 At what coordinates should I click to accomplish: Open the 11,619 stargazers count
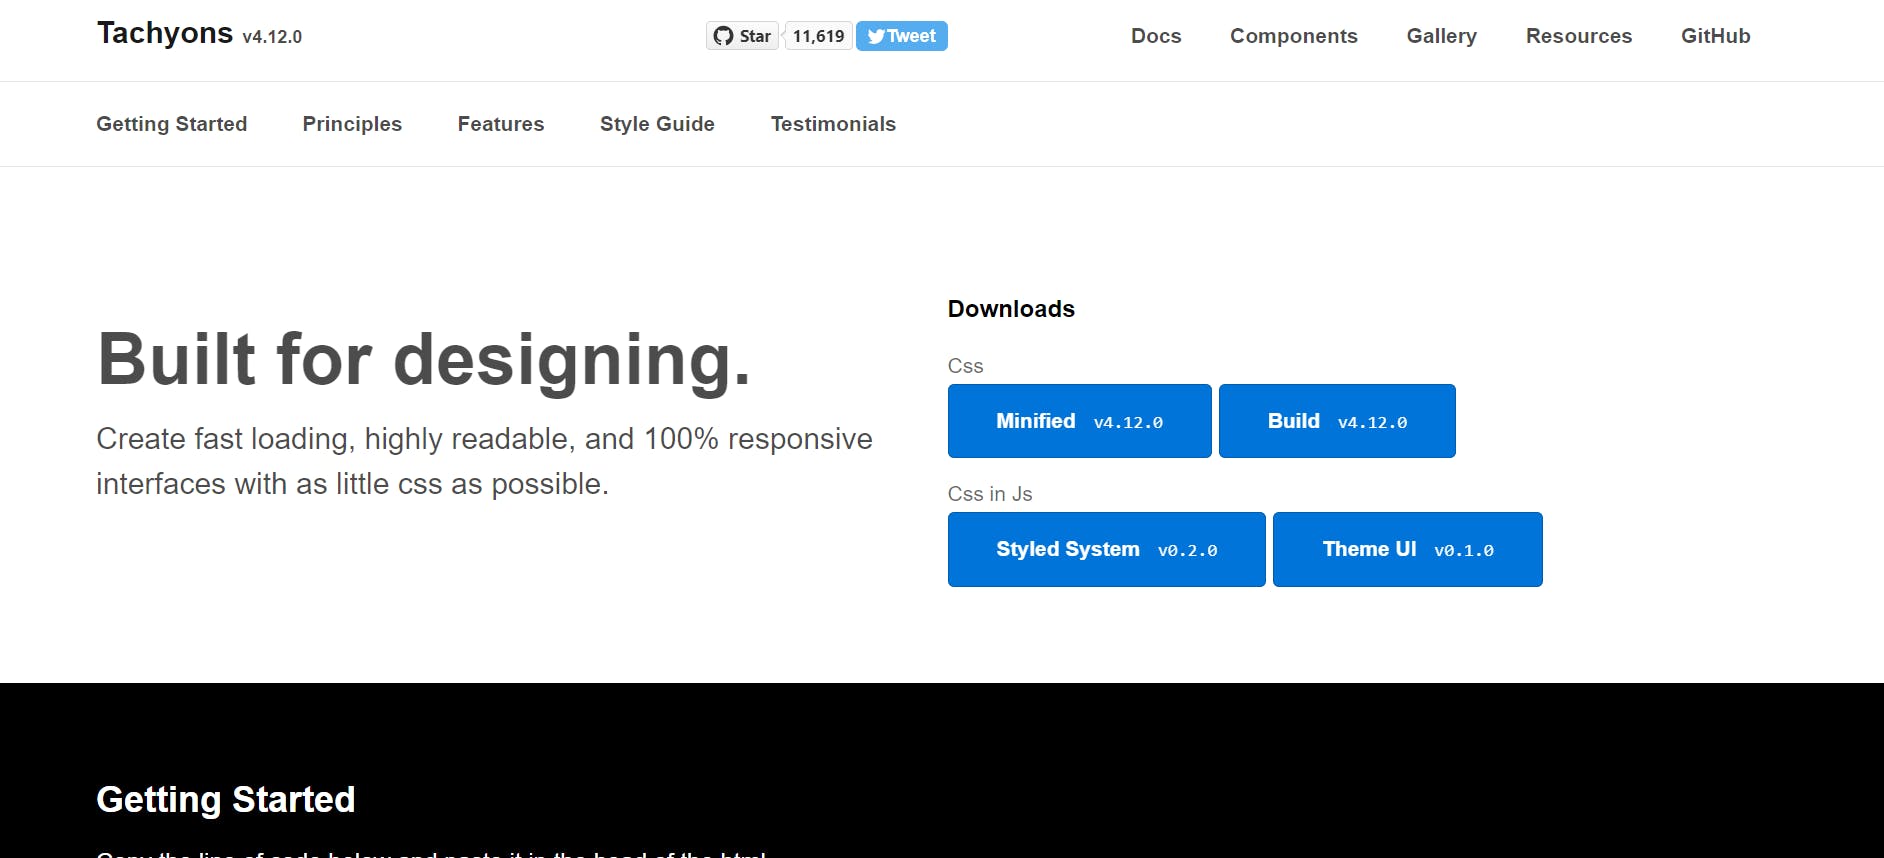pyautogui.click(x=819, y=36)
